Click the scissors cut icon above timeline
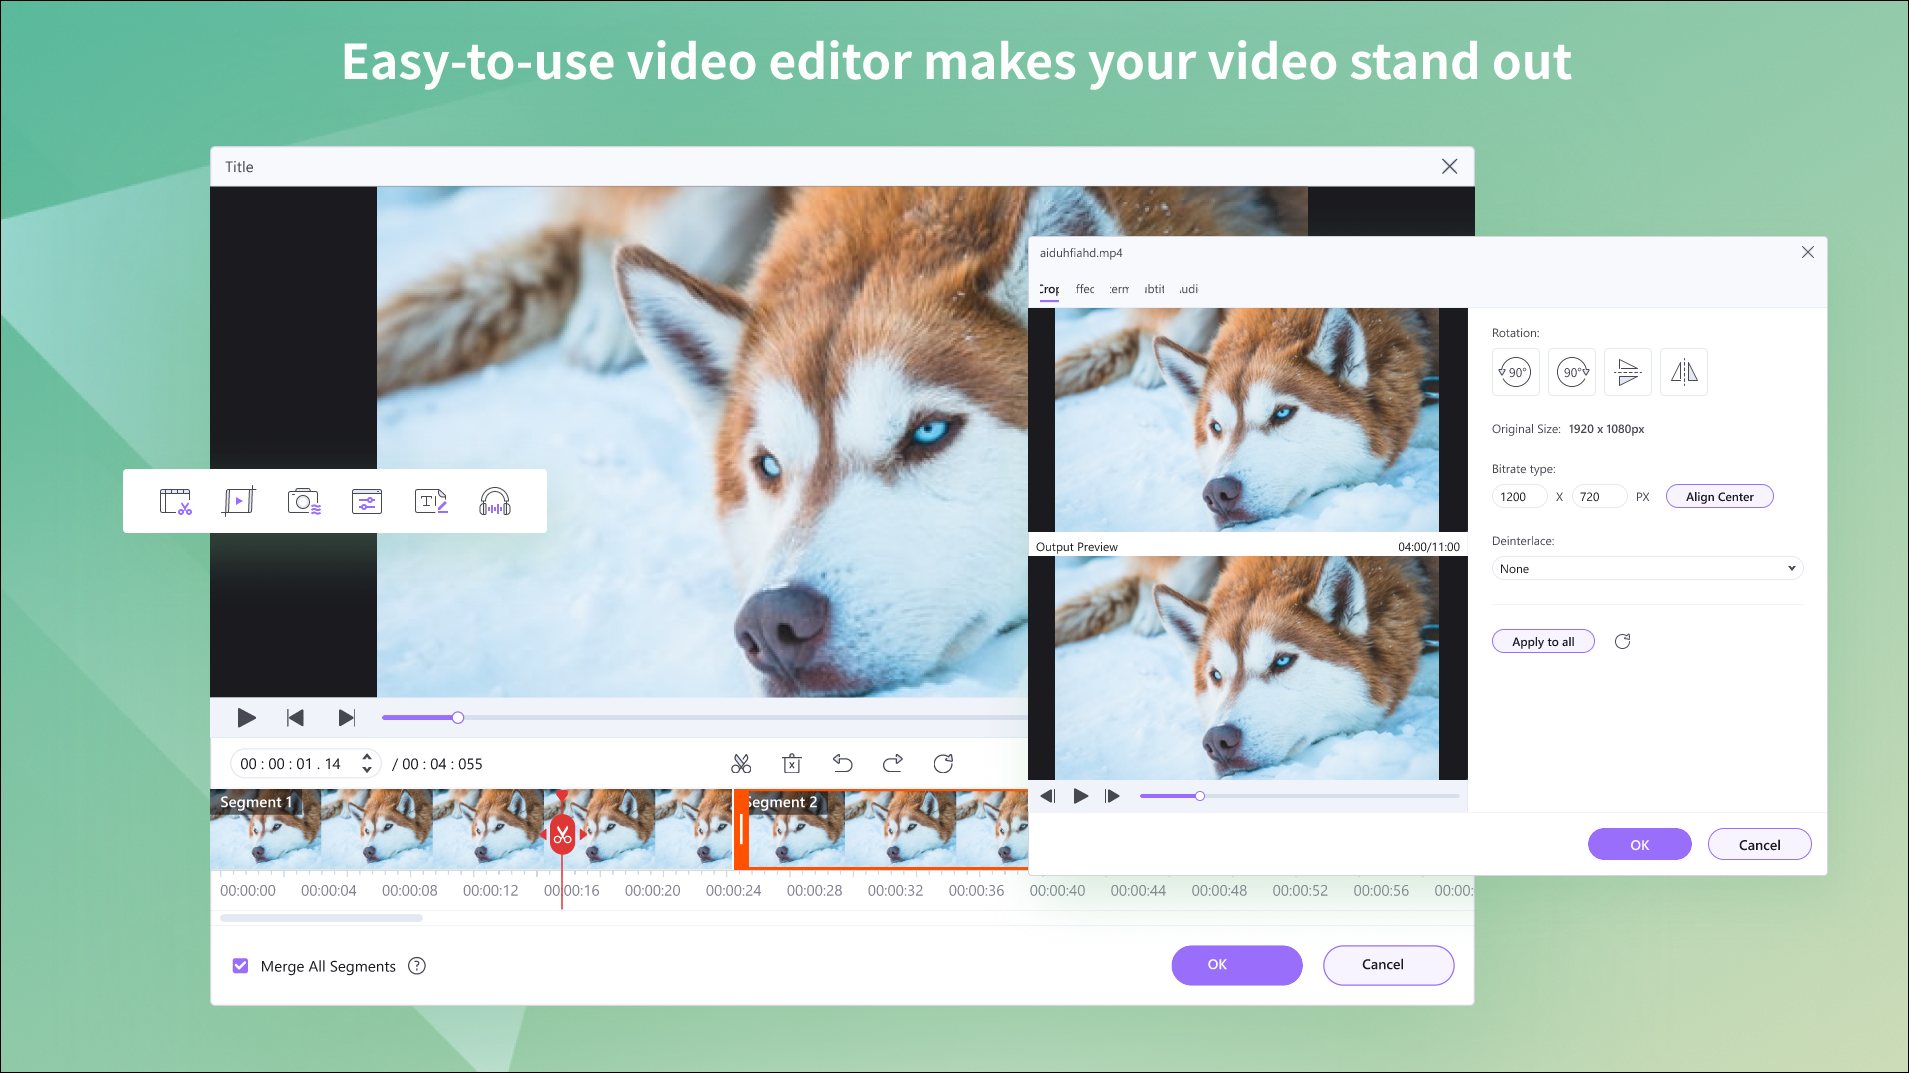This screenshot has width=1909, height=1073. (x=741, y=764)
